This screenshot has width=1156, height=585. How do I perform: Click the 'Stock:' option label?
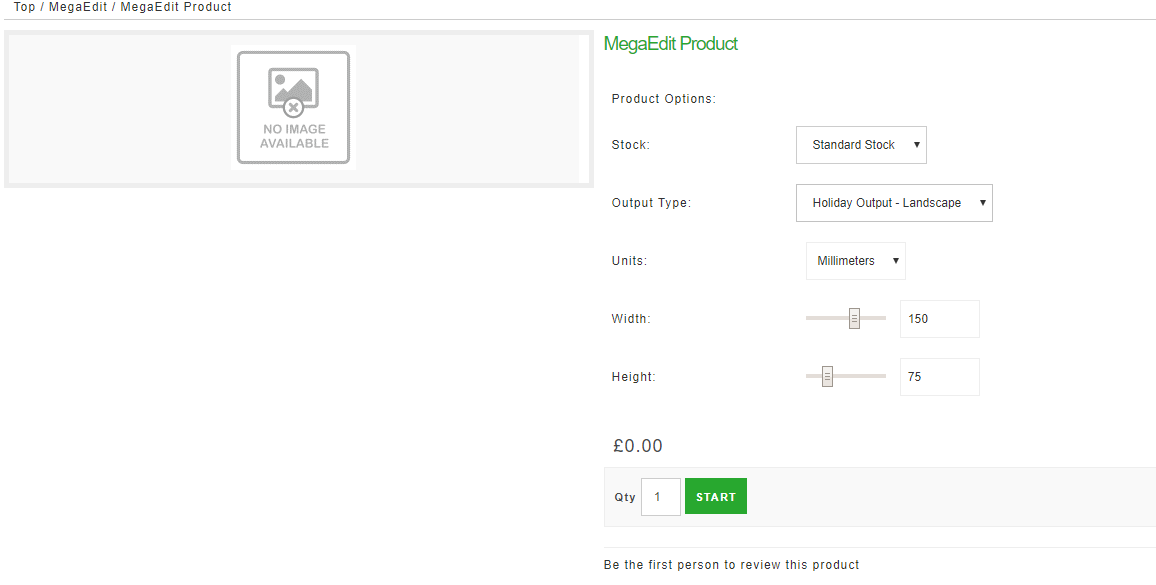630,145
